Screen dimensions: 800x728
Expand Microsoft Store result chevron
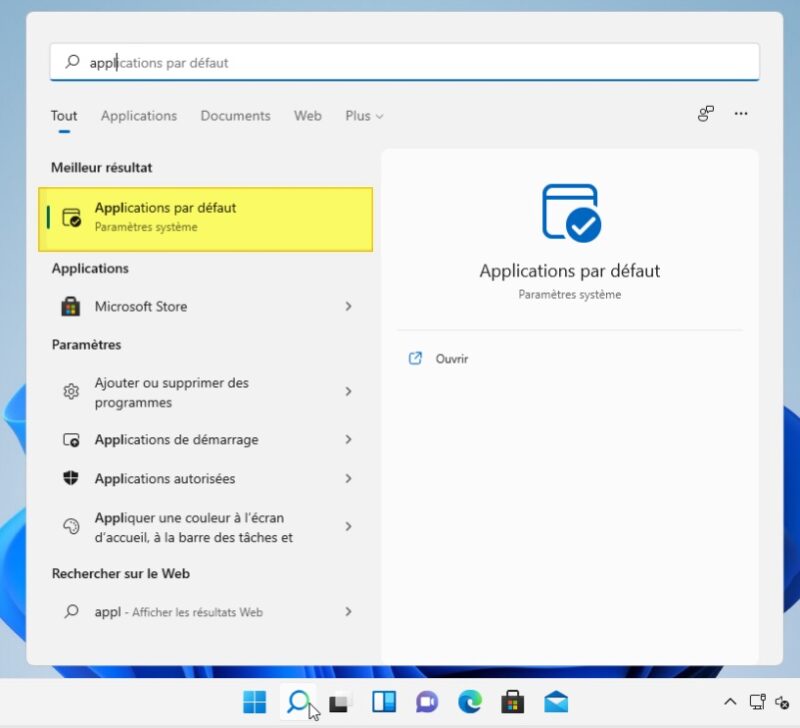point(348,306)
